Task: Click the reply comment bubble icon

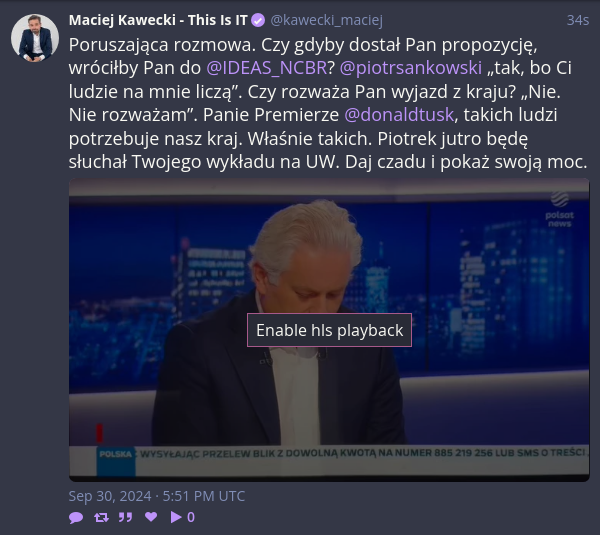Action: (x=76, y=517)
